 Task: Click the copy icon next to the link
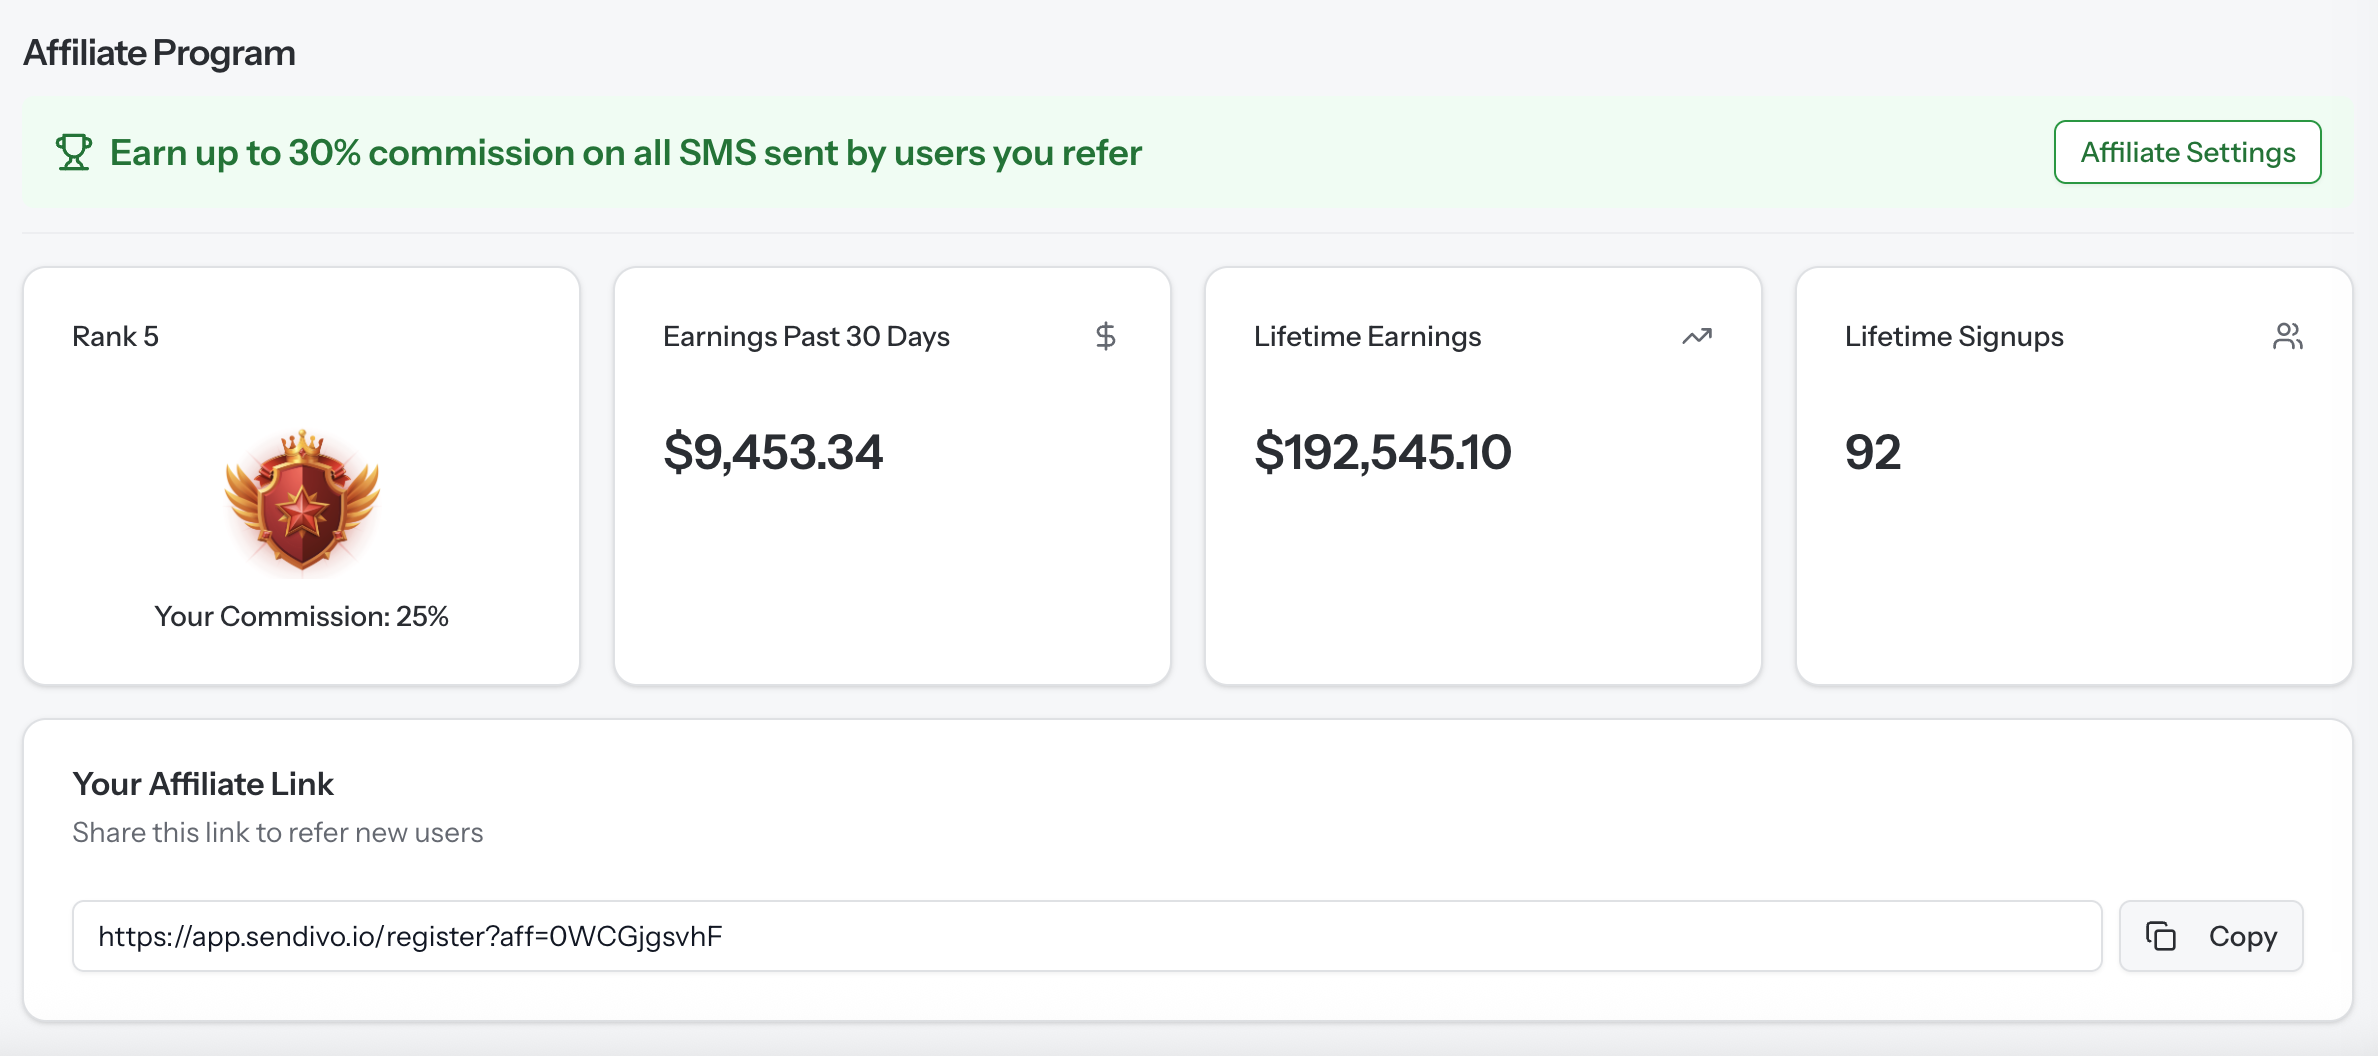[x=2160, y=936]
